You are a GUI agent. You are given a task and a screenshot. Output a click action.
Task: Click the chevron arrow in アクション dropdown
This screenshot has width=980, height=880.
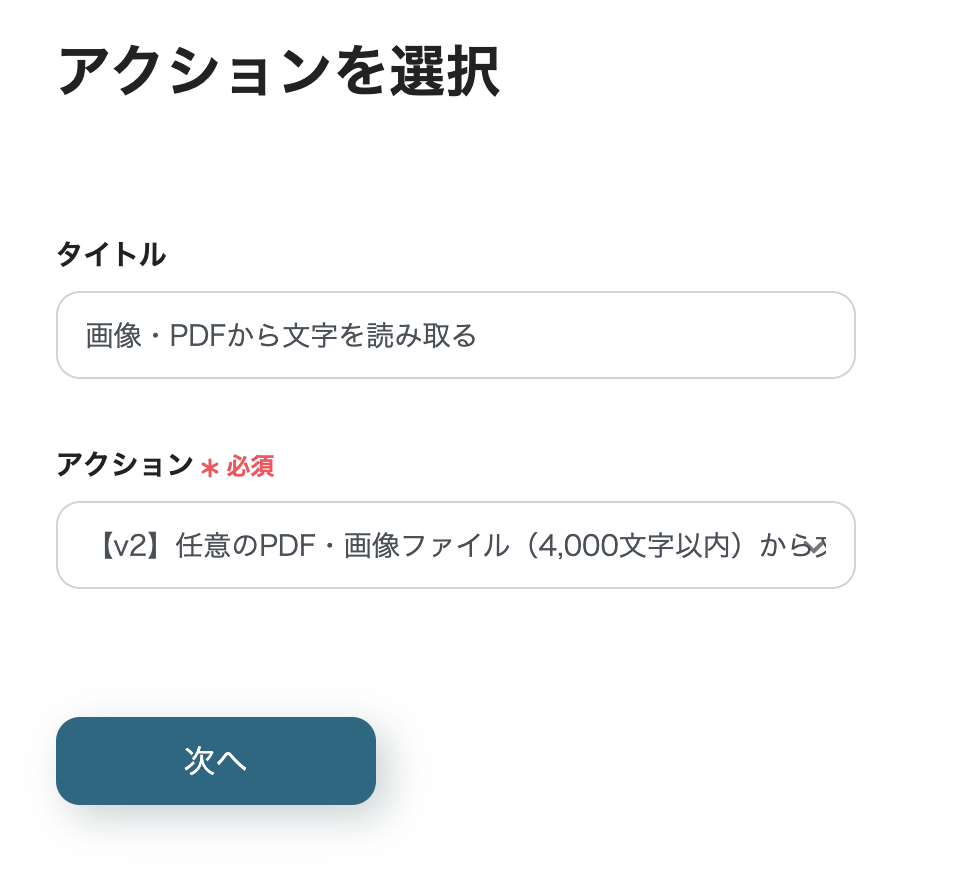tap(818, 546)
